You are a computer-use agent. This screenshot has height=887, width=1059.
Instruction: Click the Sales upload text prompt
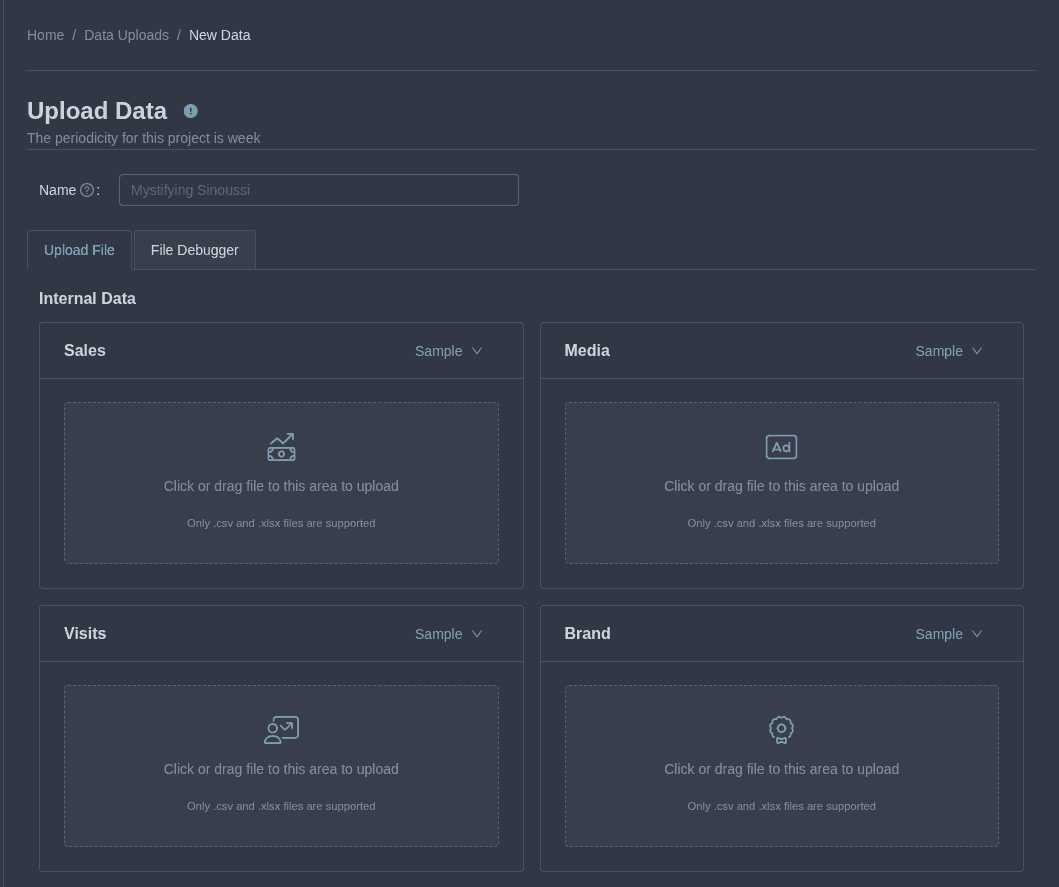point(281,486)
